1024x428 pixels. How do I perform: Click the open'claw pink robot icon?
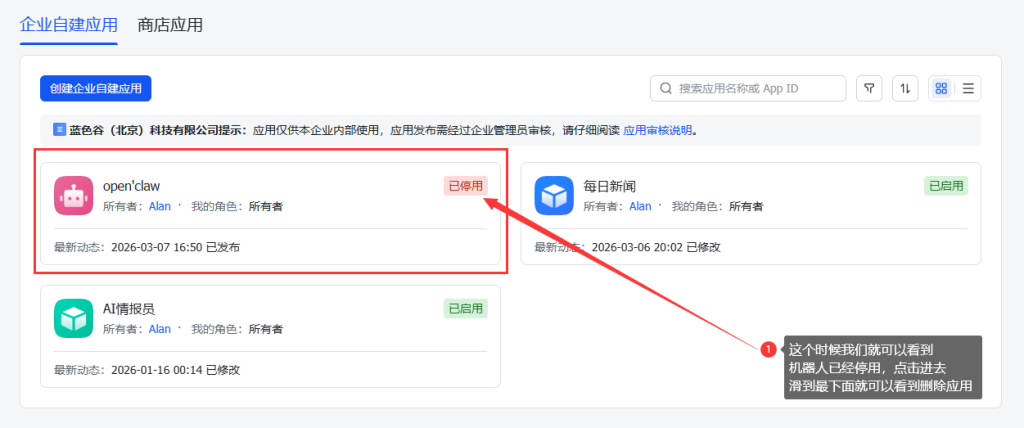(73, 195)
